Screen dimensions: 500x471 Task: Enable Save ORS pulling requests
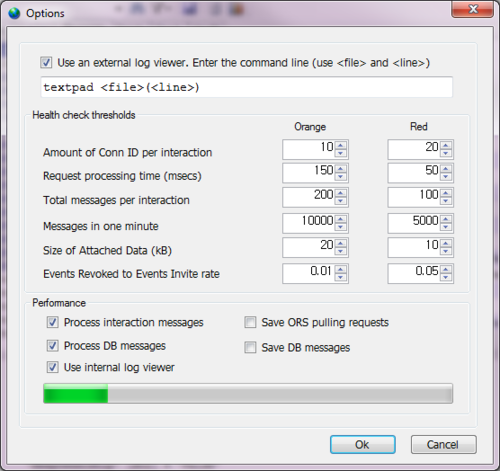pyautogui.click(x=250, y=322)
